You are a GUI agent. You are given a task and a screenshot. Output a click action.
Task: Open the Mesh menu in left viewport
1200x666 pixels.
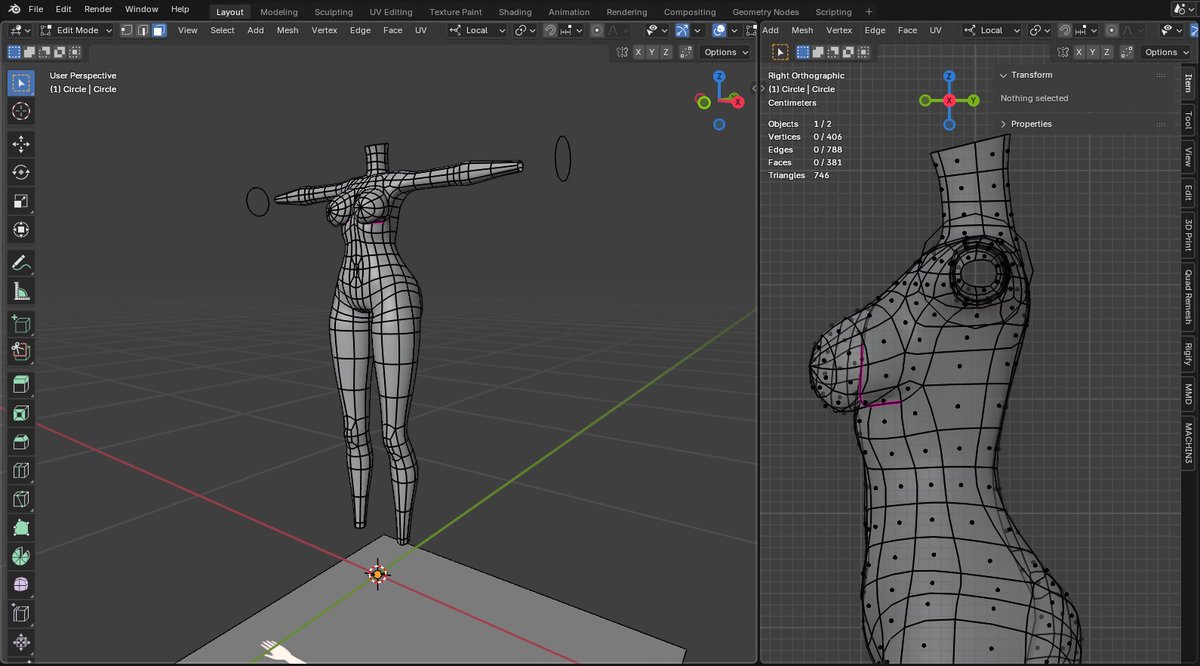click(287, 30)
